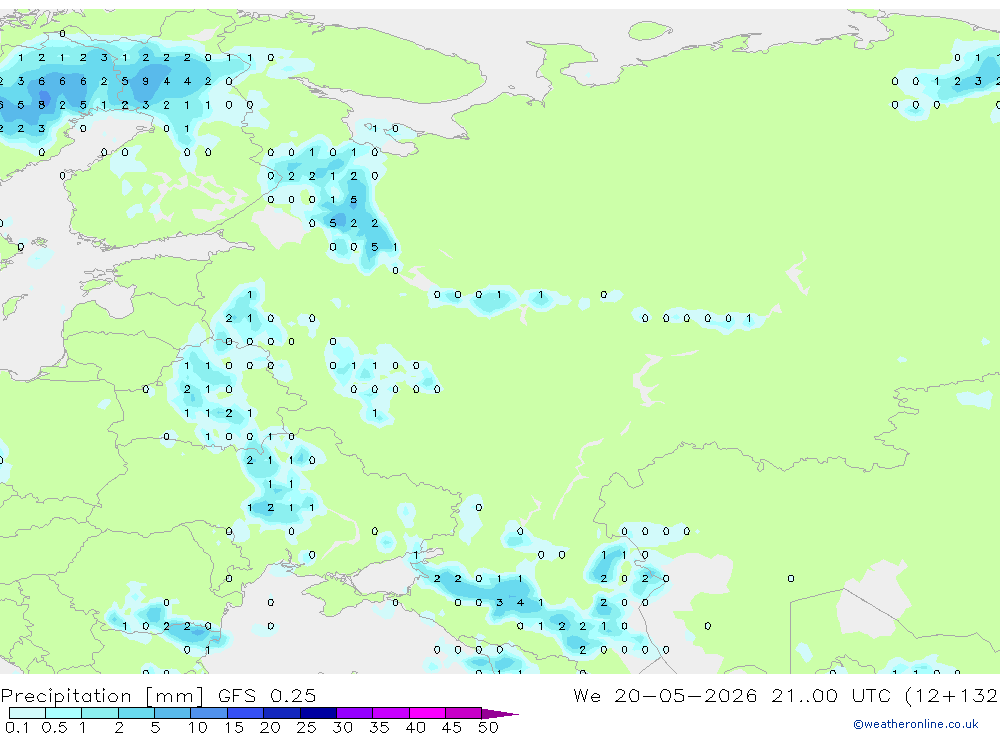Click the '21..00 UTC' time label

(830, 695)
